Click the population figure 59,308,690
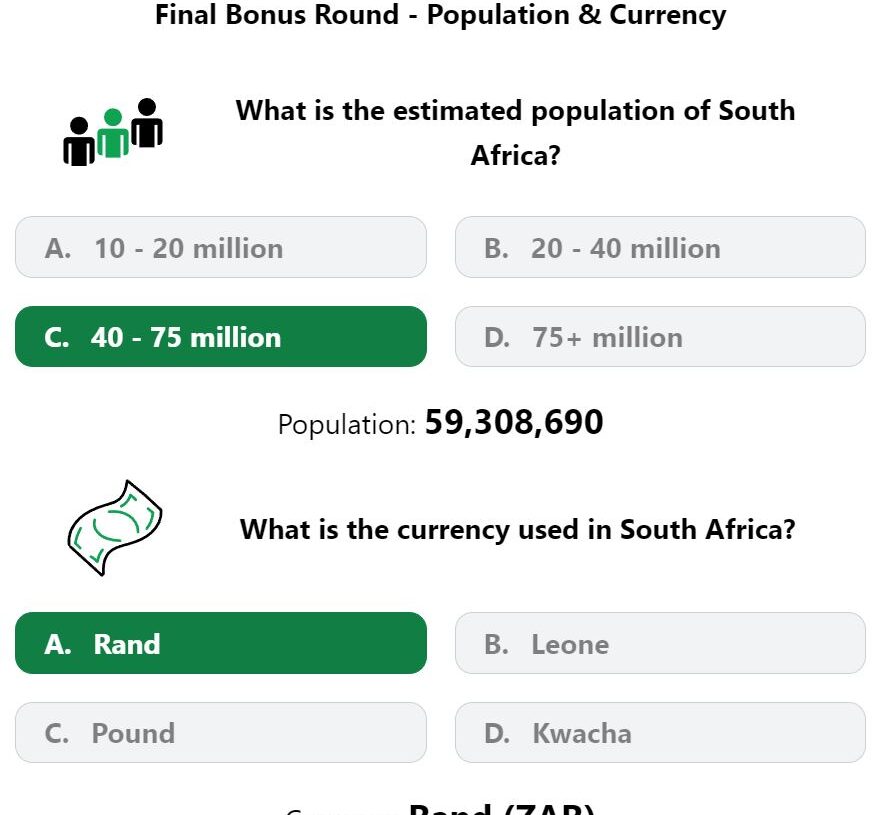 pos(514,422)
